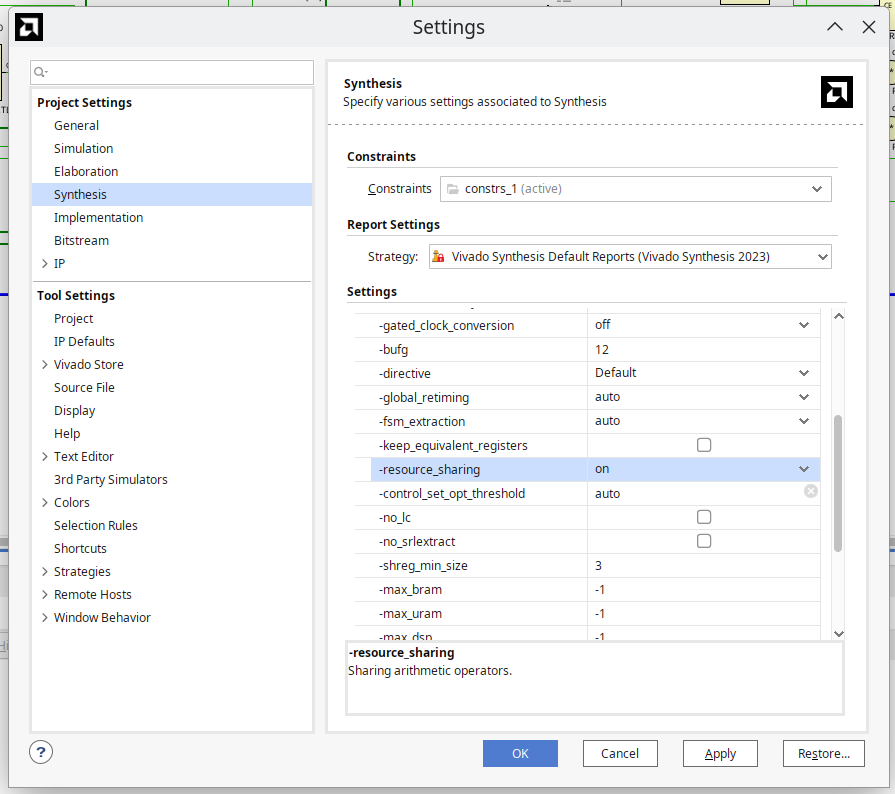Open Bitstream project settings
This screenshot has width=895, height=794.
point(82,241)
